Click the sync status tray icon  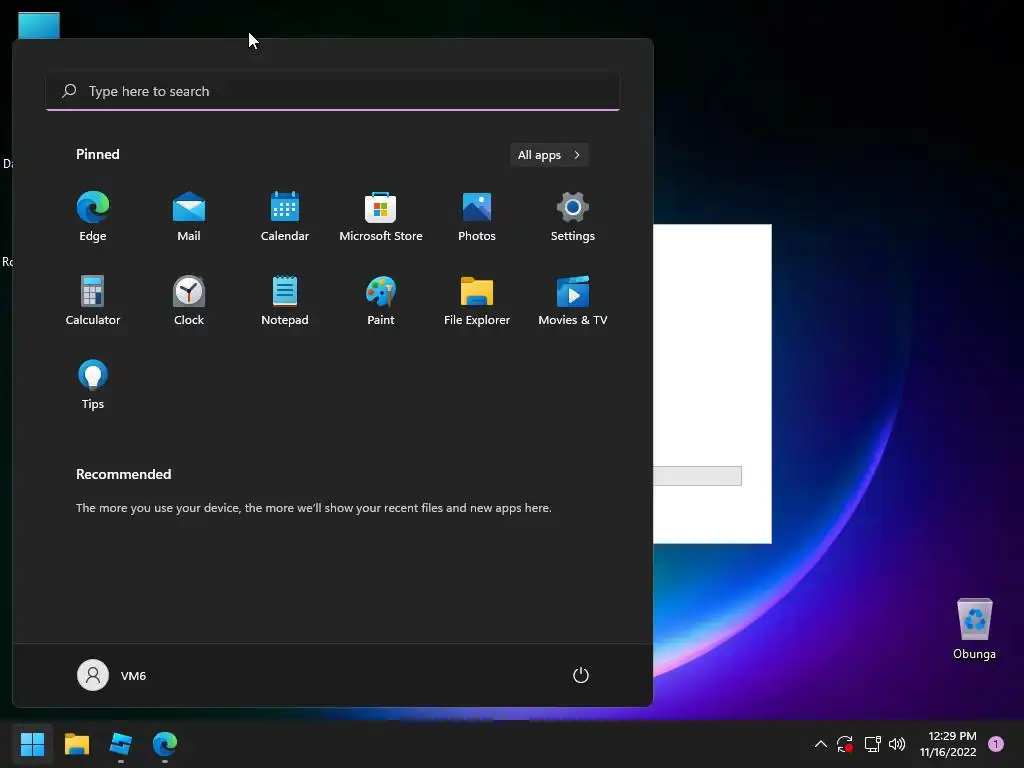[x=845, y=744]
